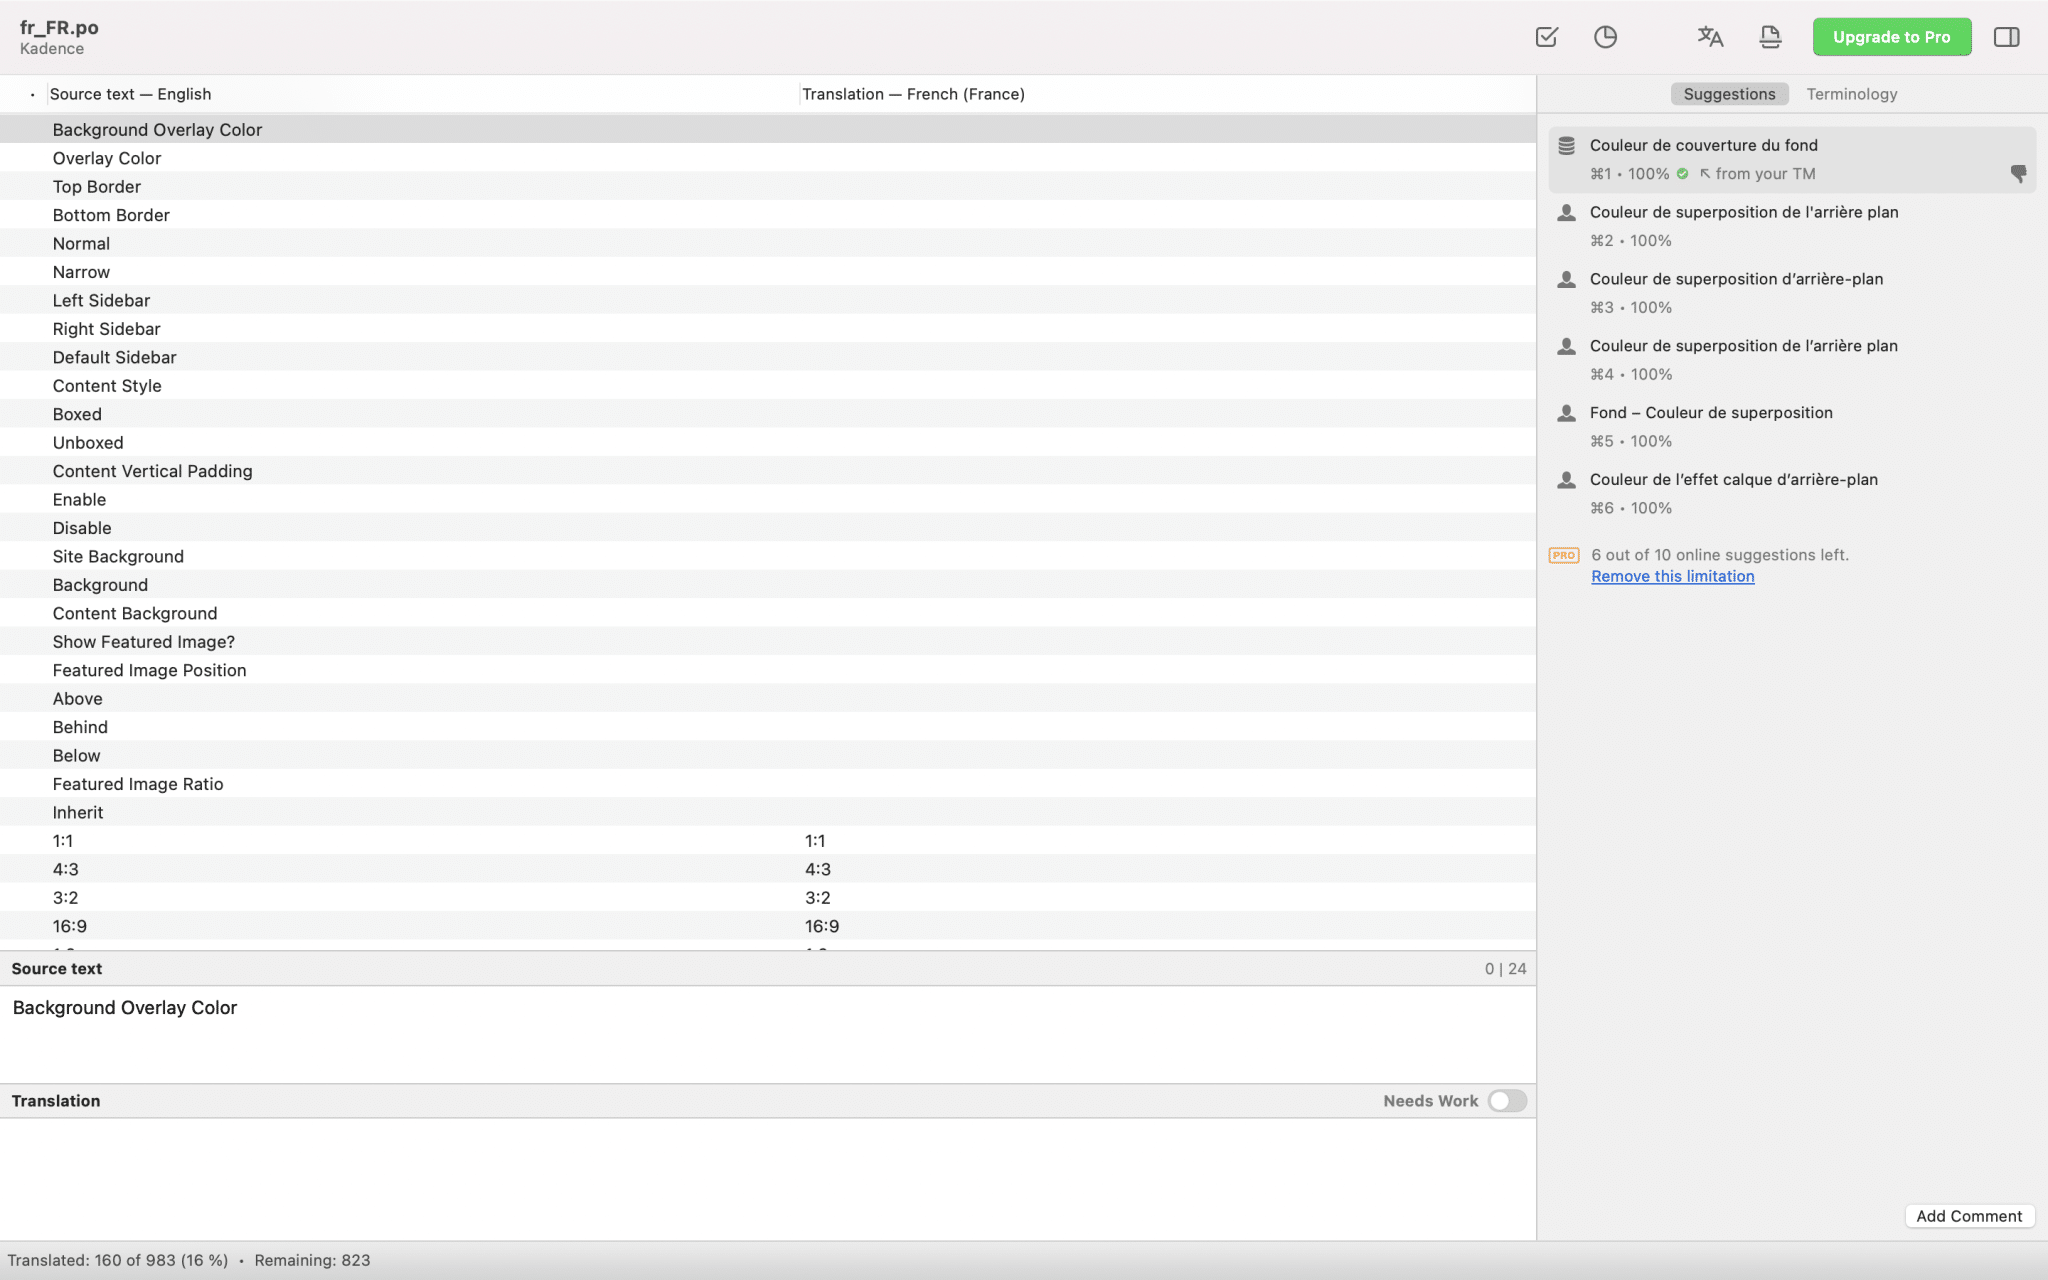This screenshot has height=1280, width=2048.
Task: Click the task/checklist icon top toolbar
Action: tap(1547, 35)
